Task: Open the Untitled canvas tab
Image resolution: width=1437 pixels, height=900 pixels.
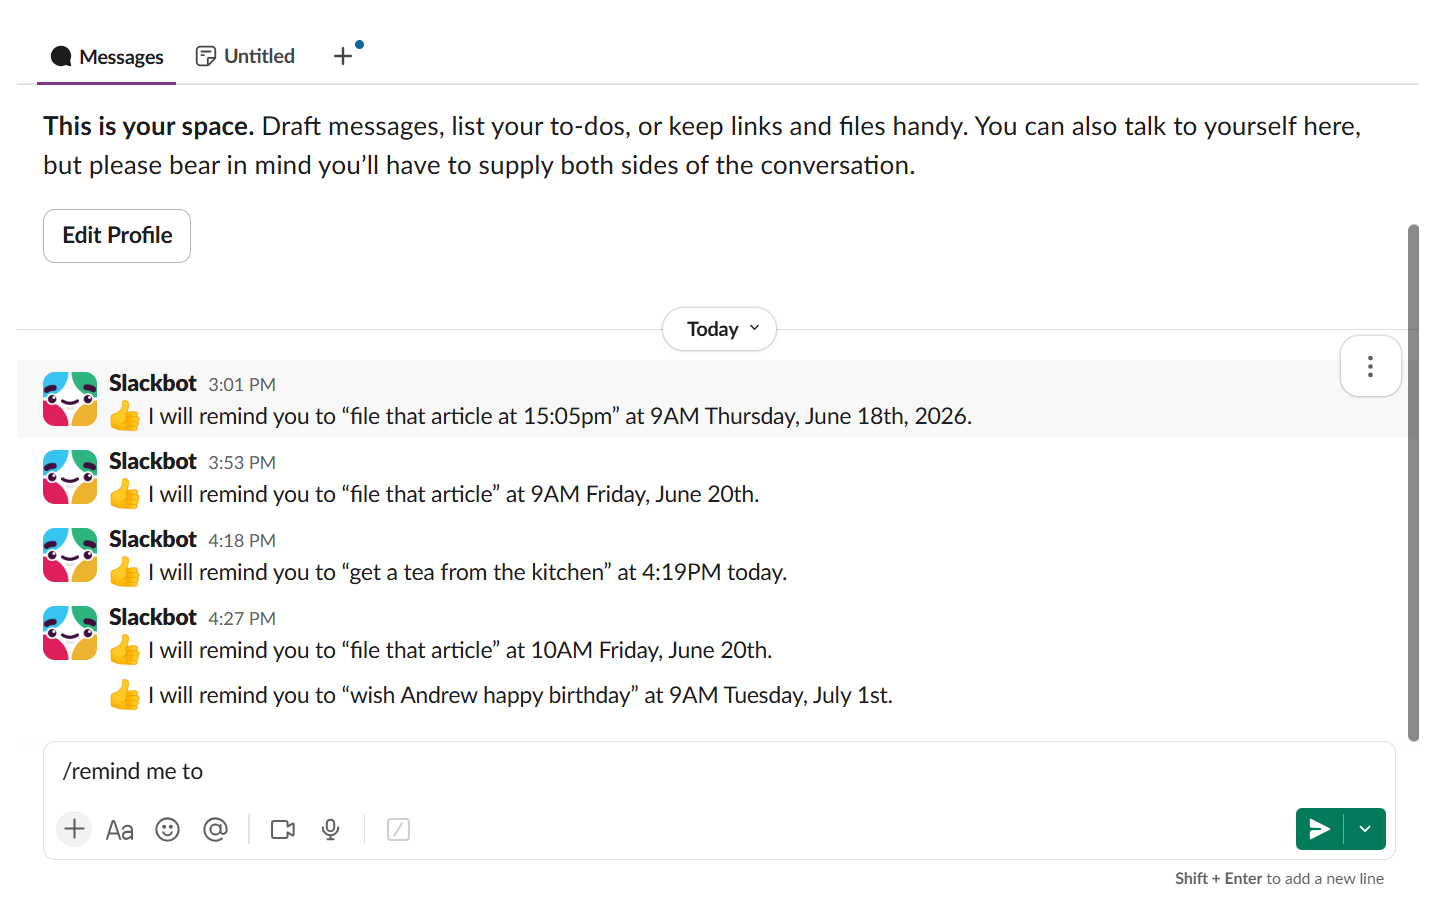Action: pos(245,56)
